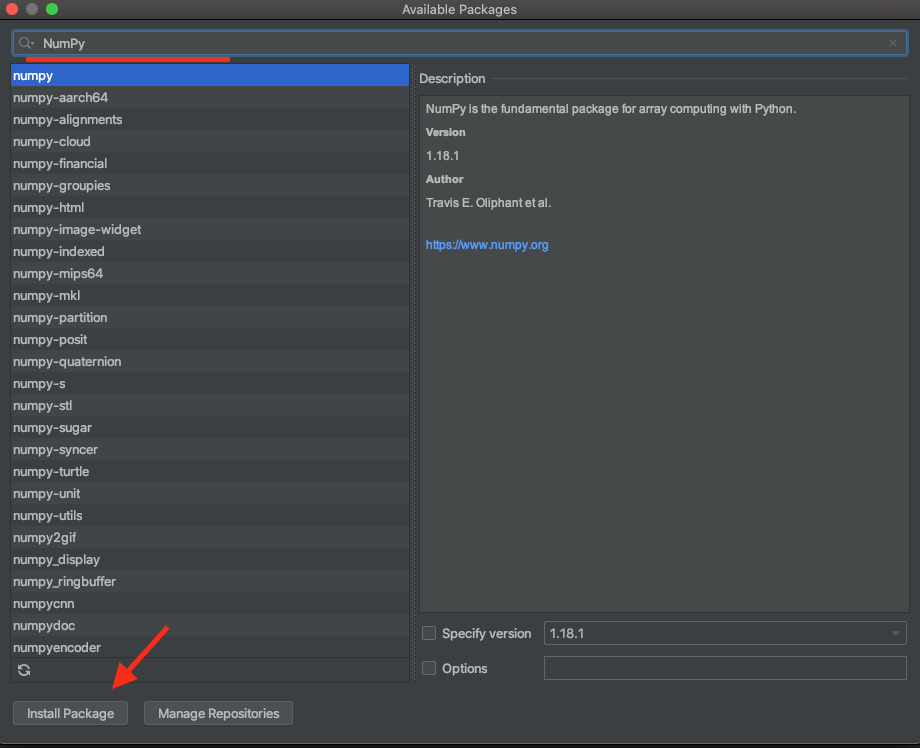Select numpy-s package

click(210, 384)
